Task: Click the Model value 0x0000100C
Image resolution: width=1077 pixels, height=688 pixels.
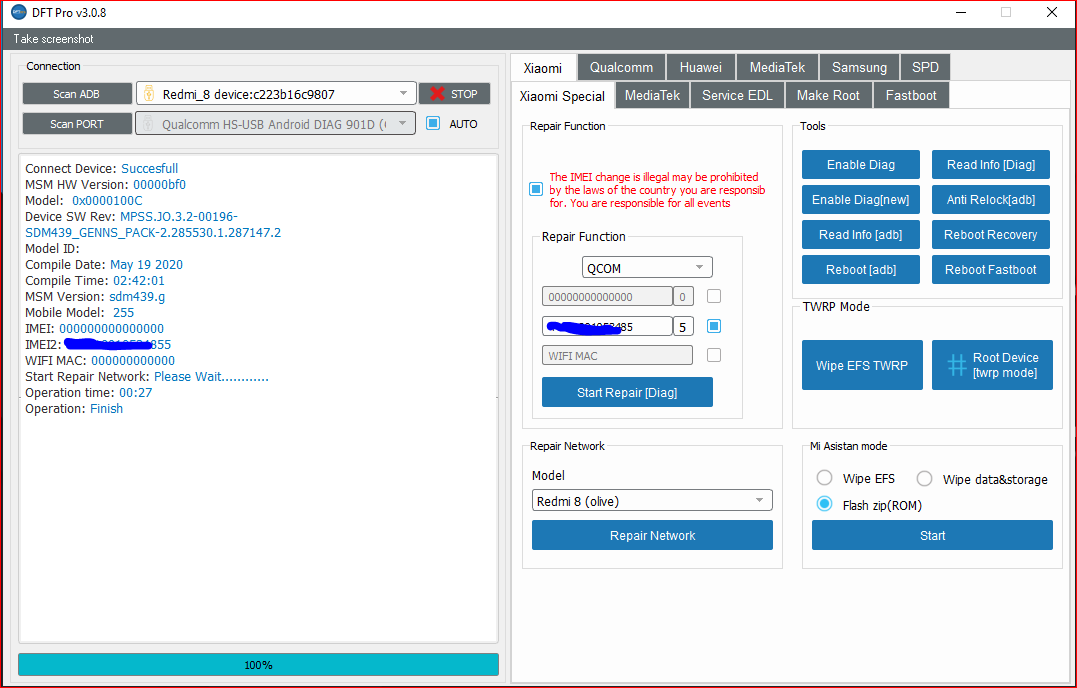Action: pyautogui.click(x=107, y=200)
